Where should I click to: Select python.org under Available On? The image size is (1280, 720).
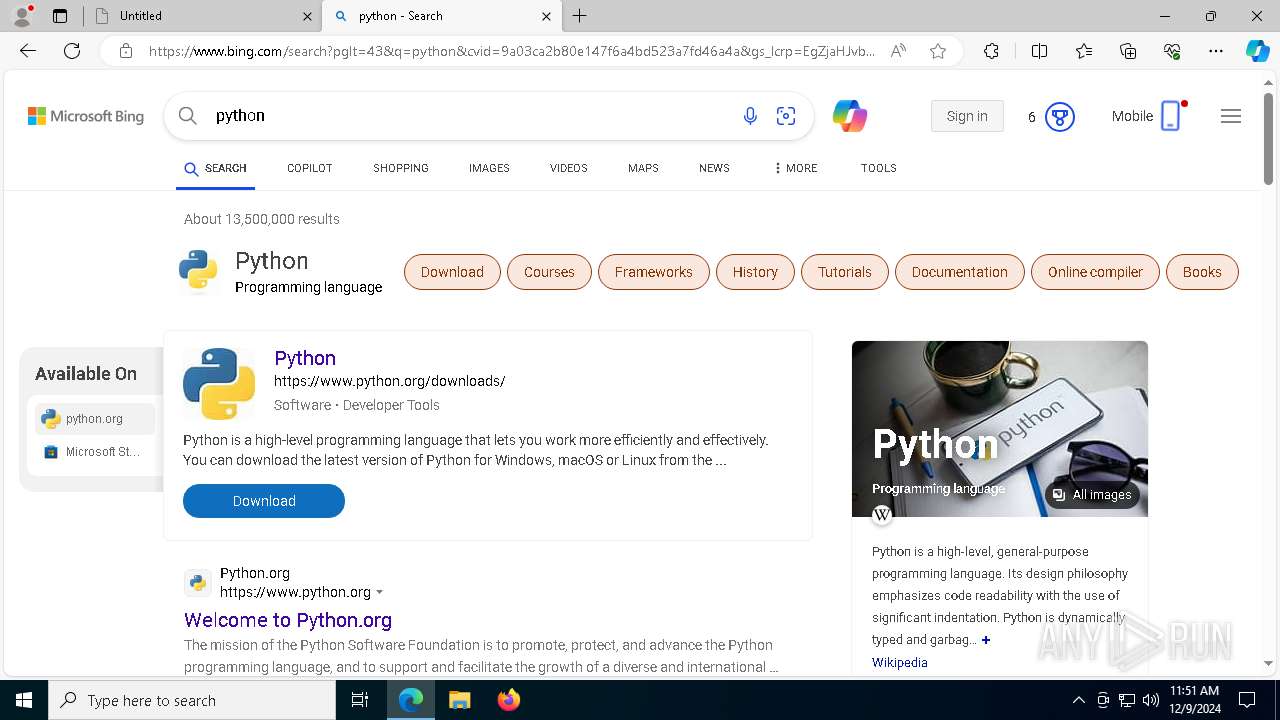click(x=95, y=419)
